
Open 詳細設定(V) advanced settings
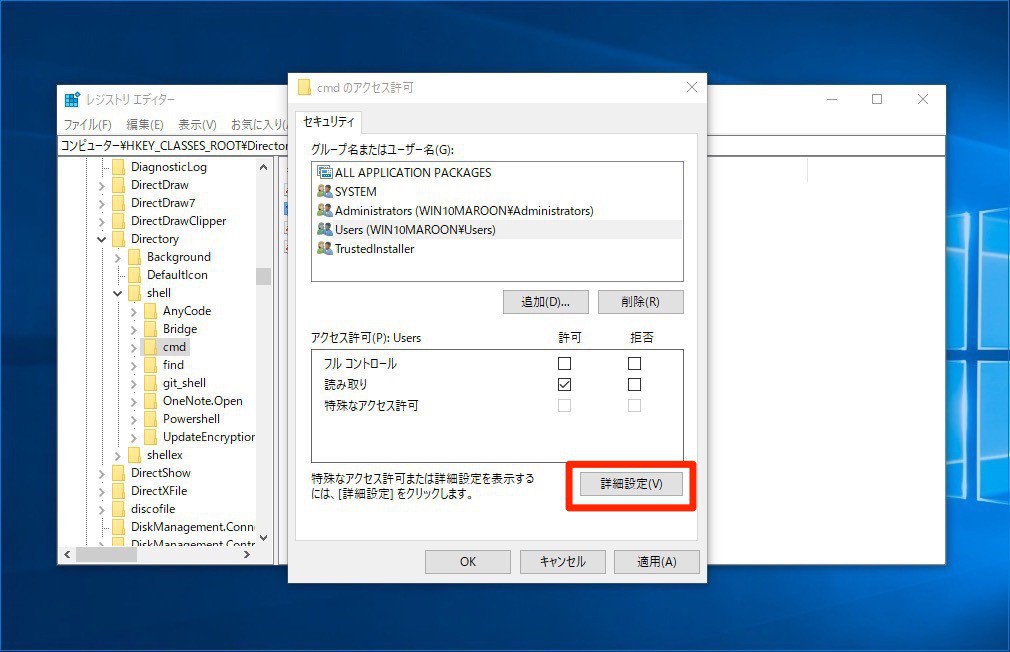[x=631, y=484]
